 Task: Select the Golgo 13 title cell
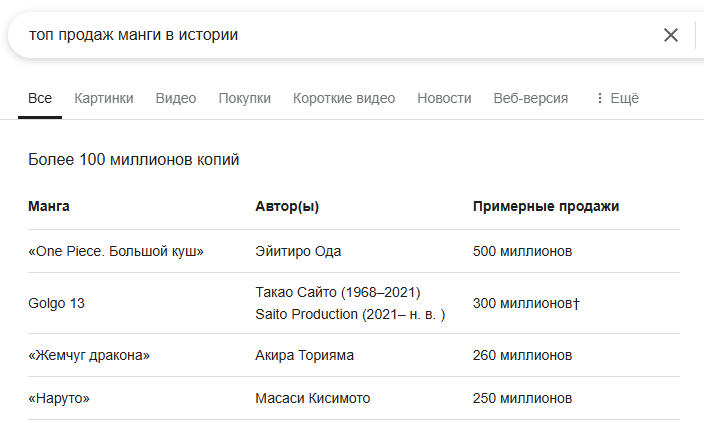[56, 303]
